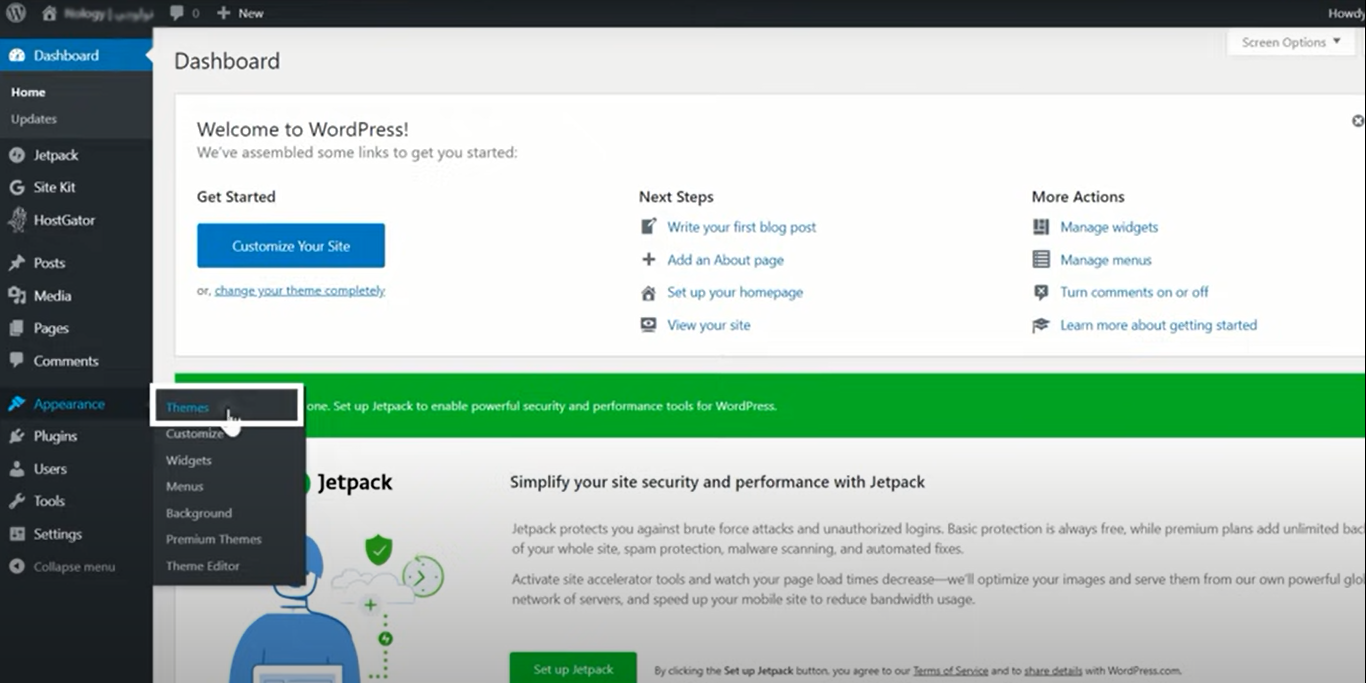Click the Dashboard gauge icon
Viewport: 1366px width, 683px height.
pos(16,55)
